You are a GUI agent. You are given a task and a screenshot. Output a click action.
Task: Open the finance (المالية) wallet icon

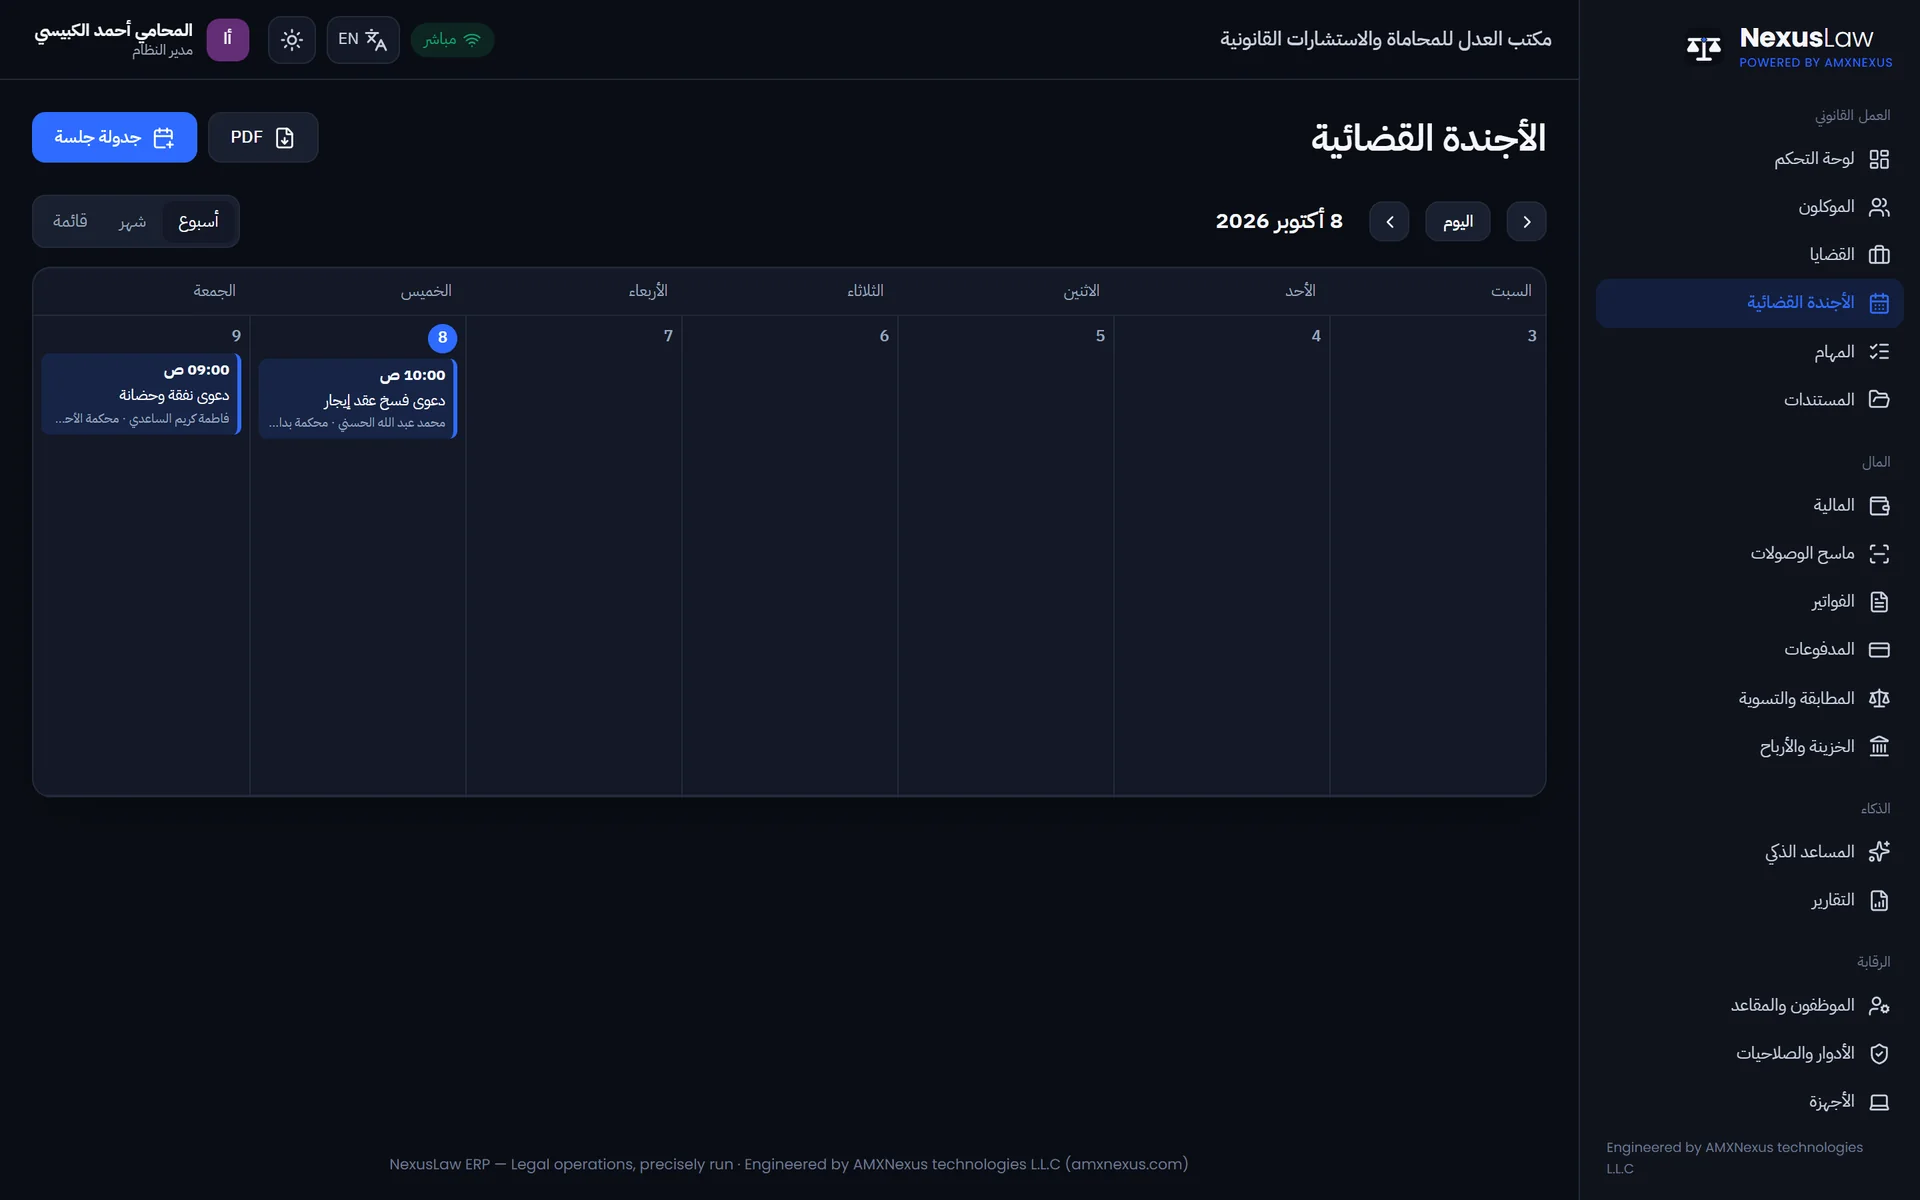1879,506
